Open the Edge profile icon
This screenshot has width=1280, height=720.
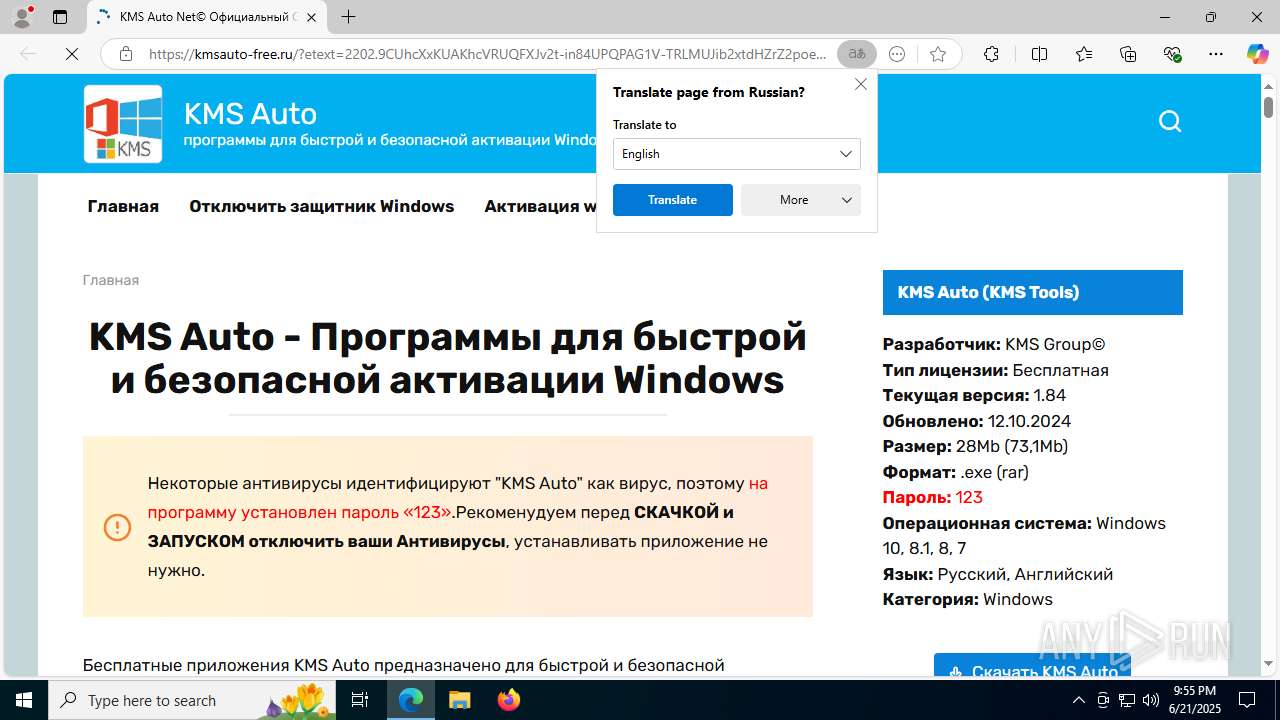[22, 17]
